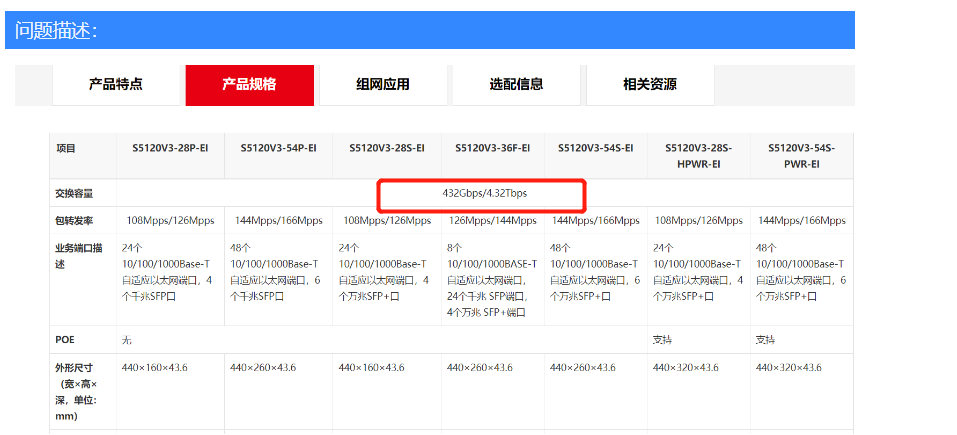Click the 交换容量 row label

74,194
